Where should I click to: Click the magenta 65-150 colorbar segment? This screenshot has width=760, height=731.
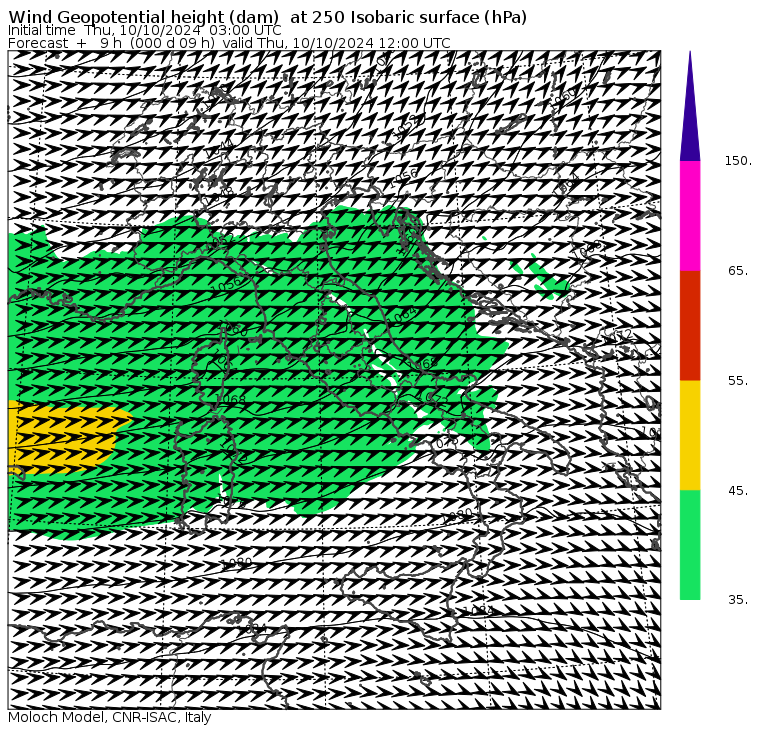click(x=690, y=216)
